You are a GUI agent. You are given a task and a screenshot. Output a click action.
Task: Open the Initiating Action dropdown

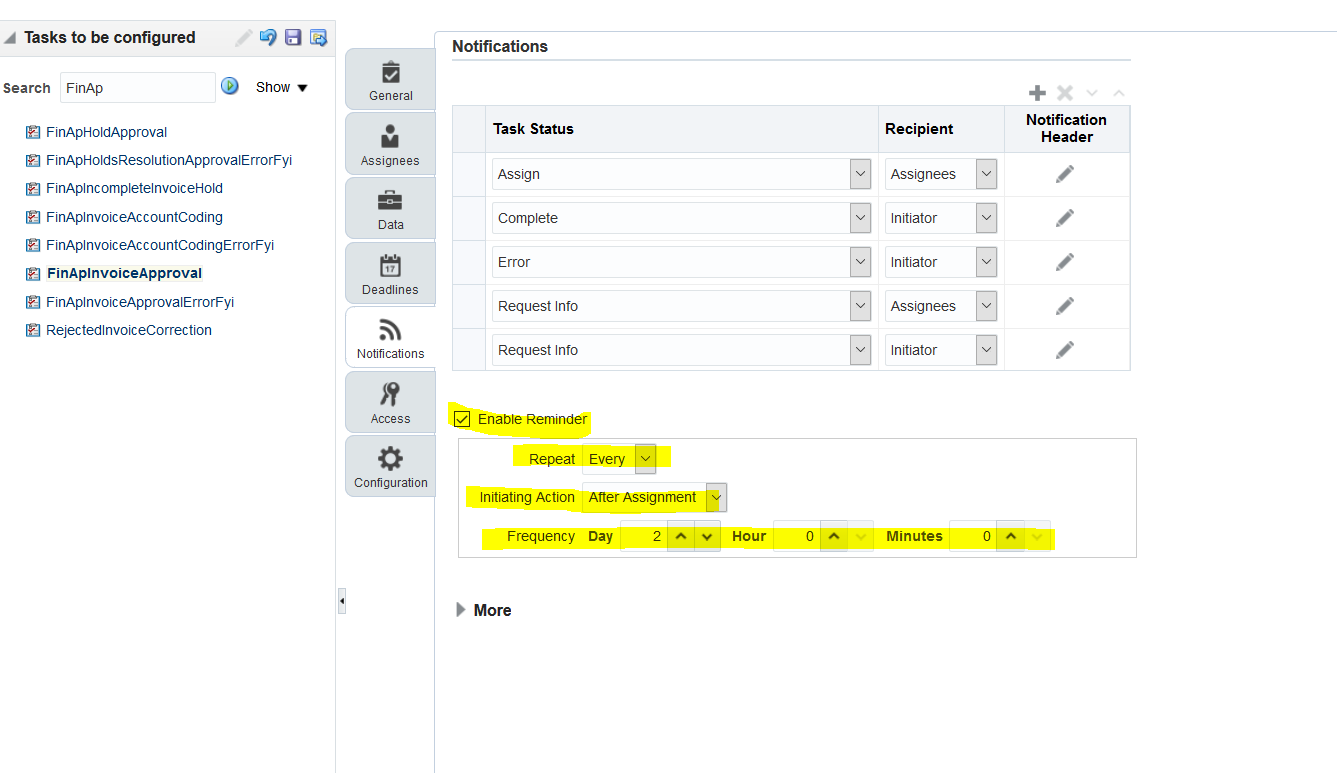tap(716, 497)
